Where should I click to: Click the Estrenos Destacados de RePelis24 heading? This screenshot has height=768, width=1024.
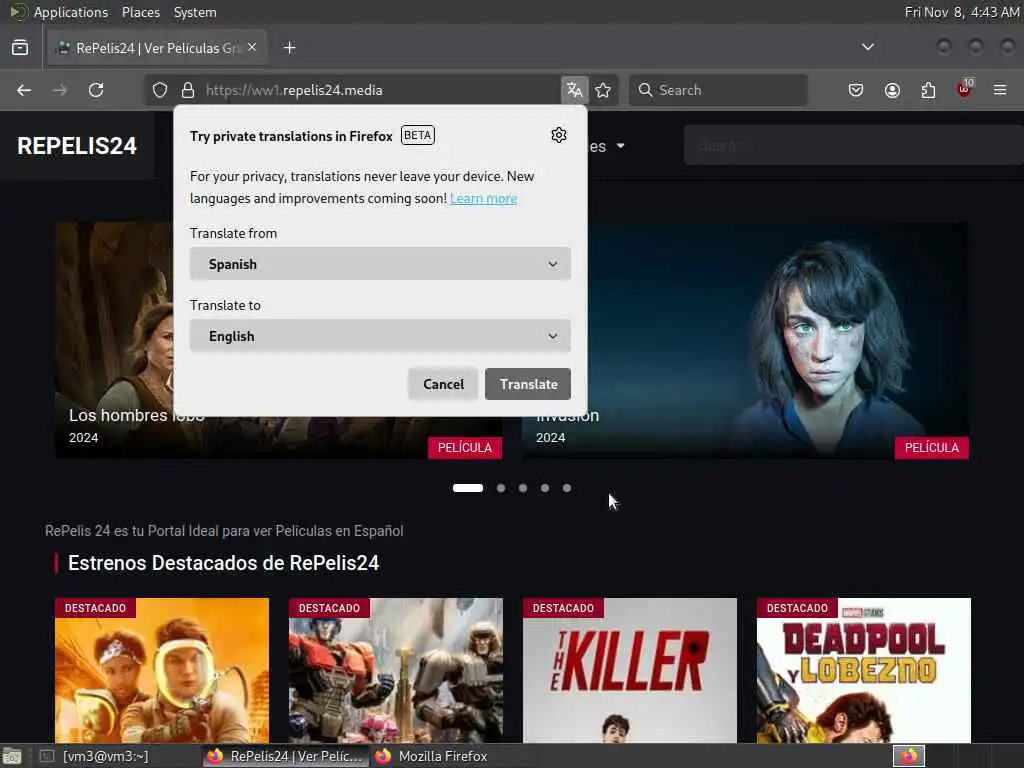click(x=223, y=563)
